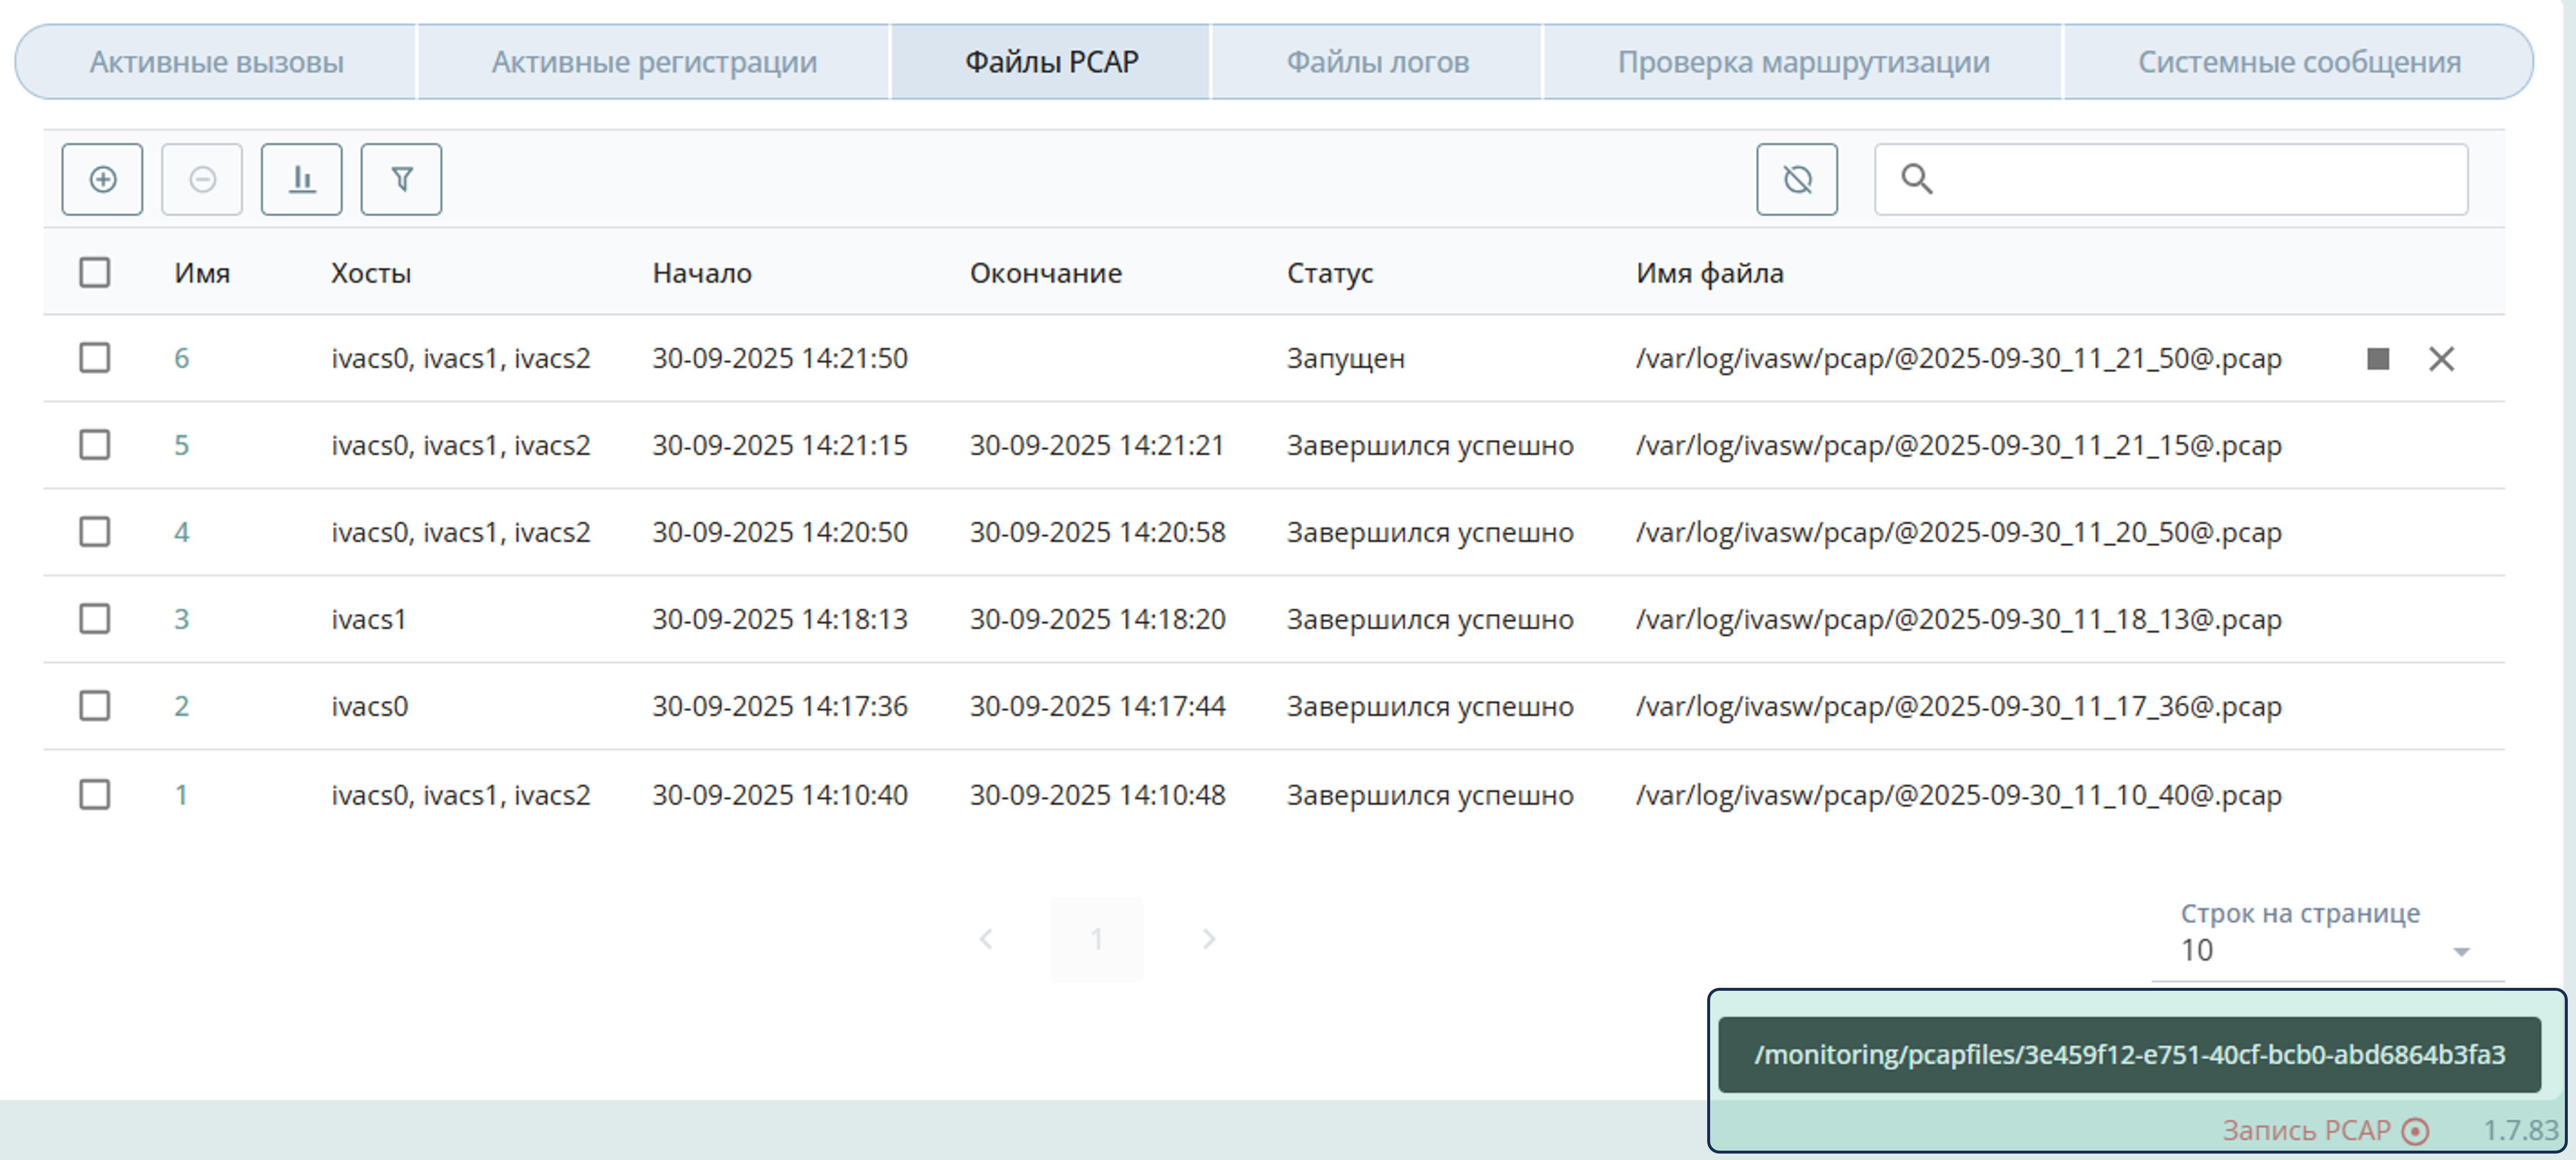Check the select-all checkbox in table header

pyautogui.click(x=94, y=271)
